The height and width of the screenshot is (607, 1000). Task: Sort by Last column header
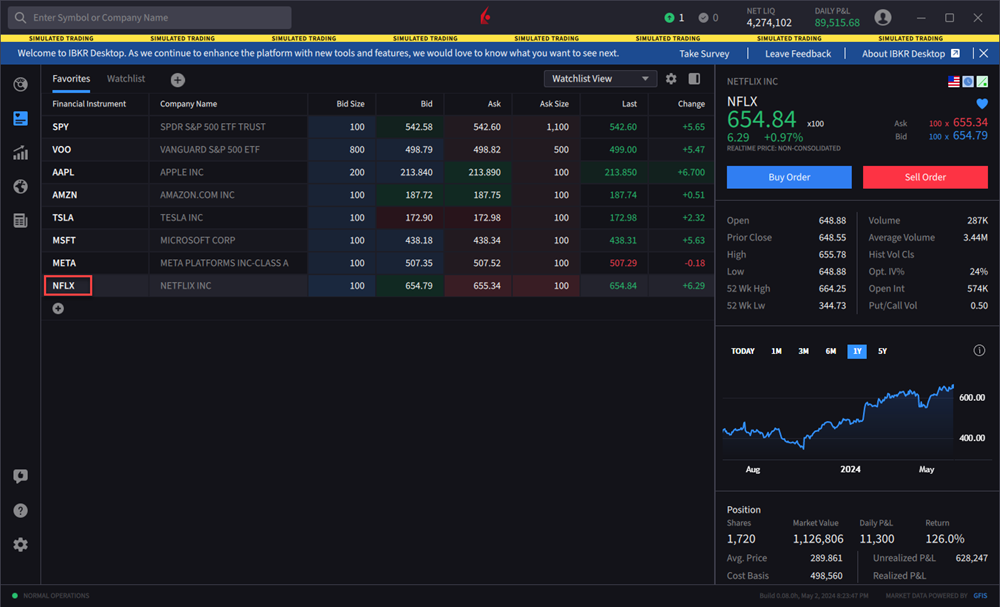click(x=629, y=104)
